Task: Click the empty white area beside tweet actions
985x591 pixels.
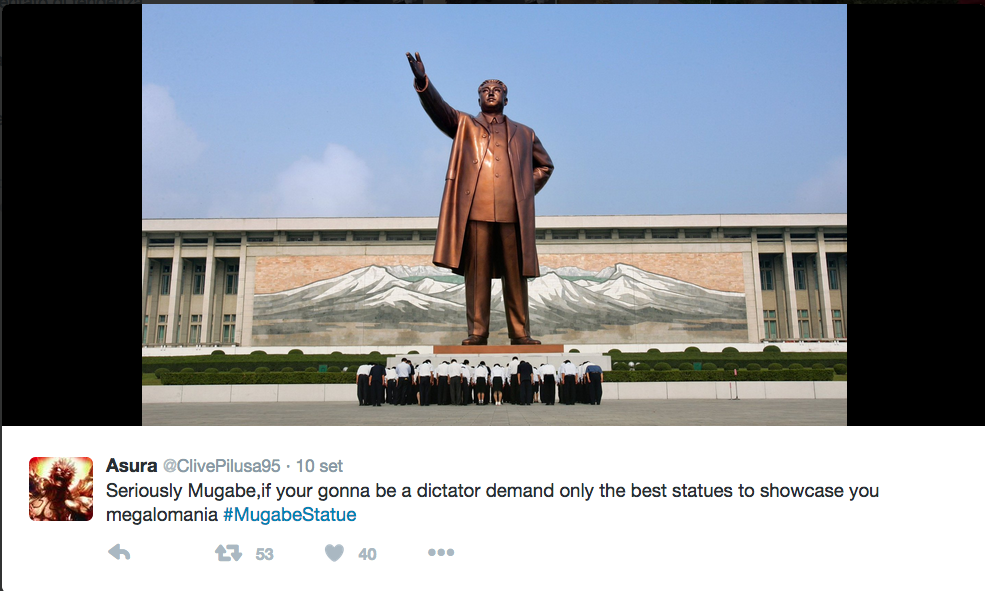Action: [691, 553]
